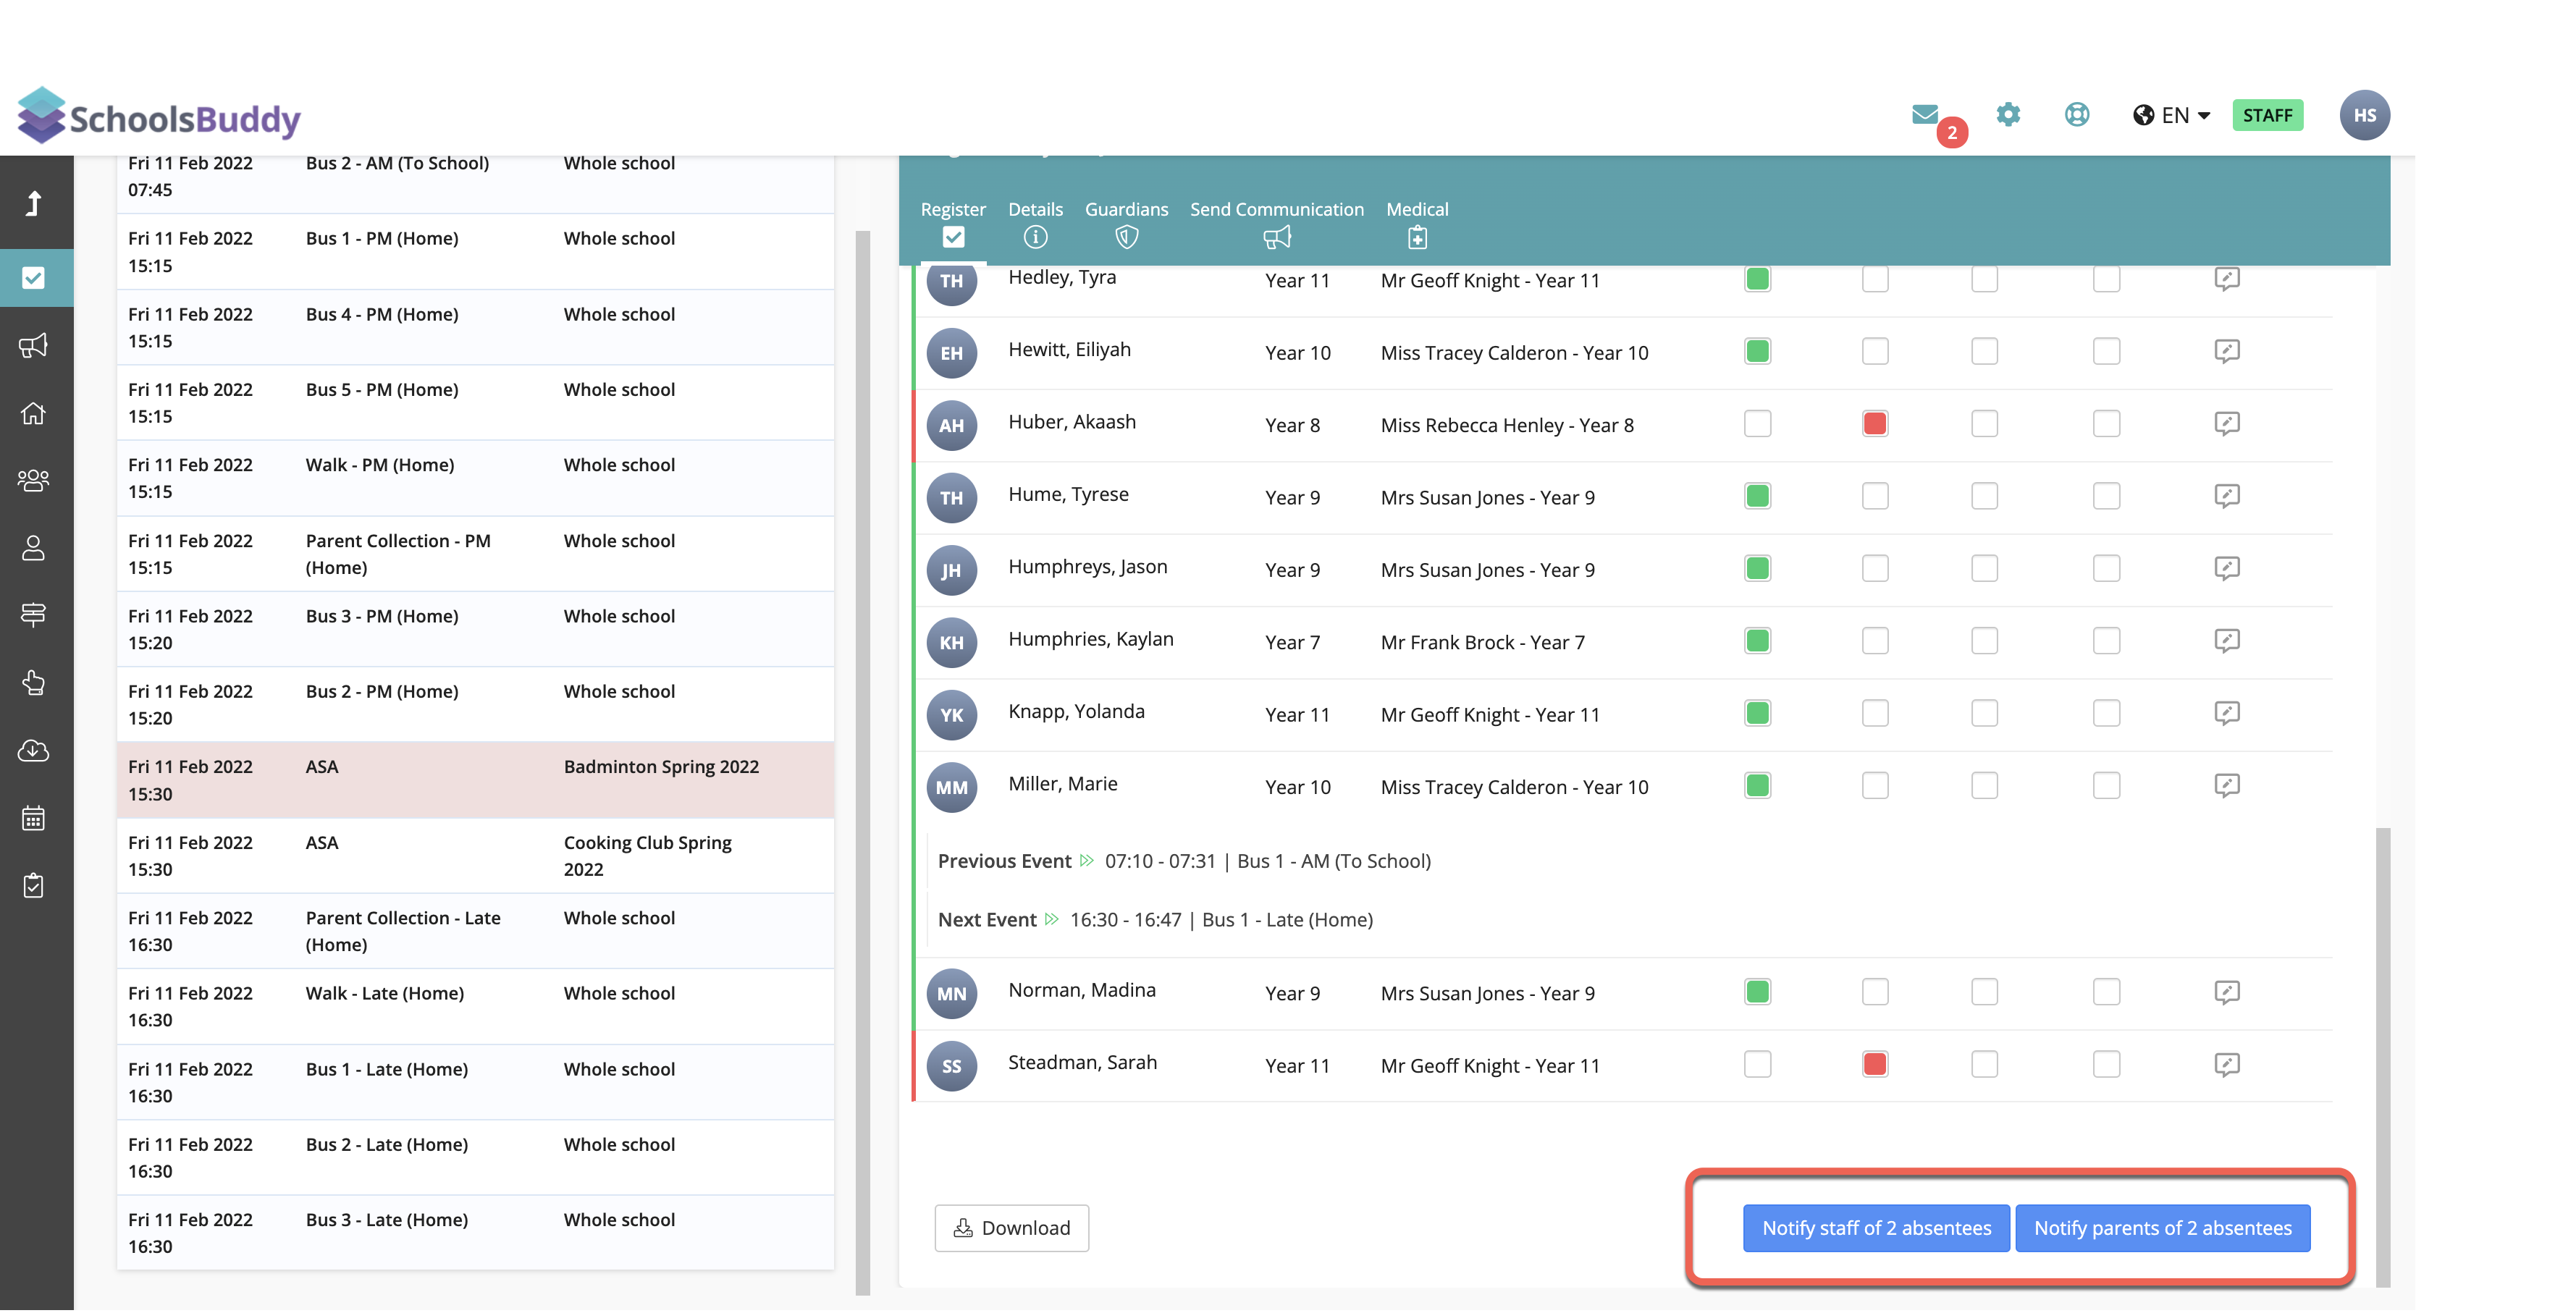This screenshot has width=2576, height=1313.
Task: Open settings gear in top bar
Action: [2008, 115]
